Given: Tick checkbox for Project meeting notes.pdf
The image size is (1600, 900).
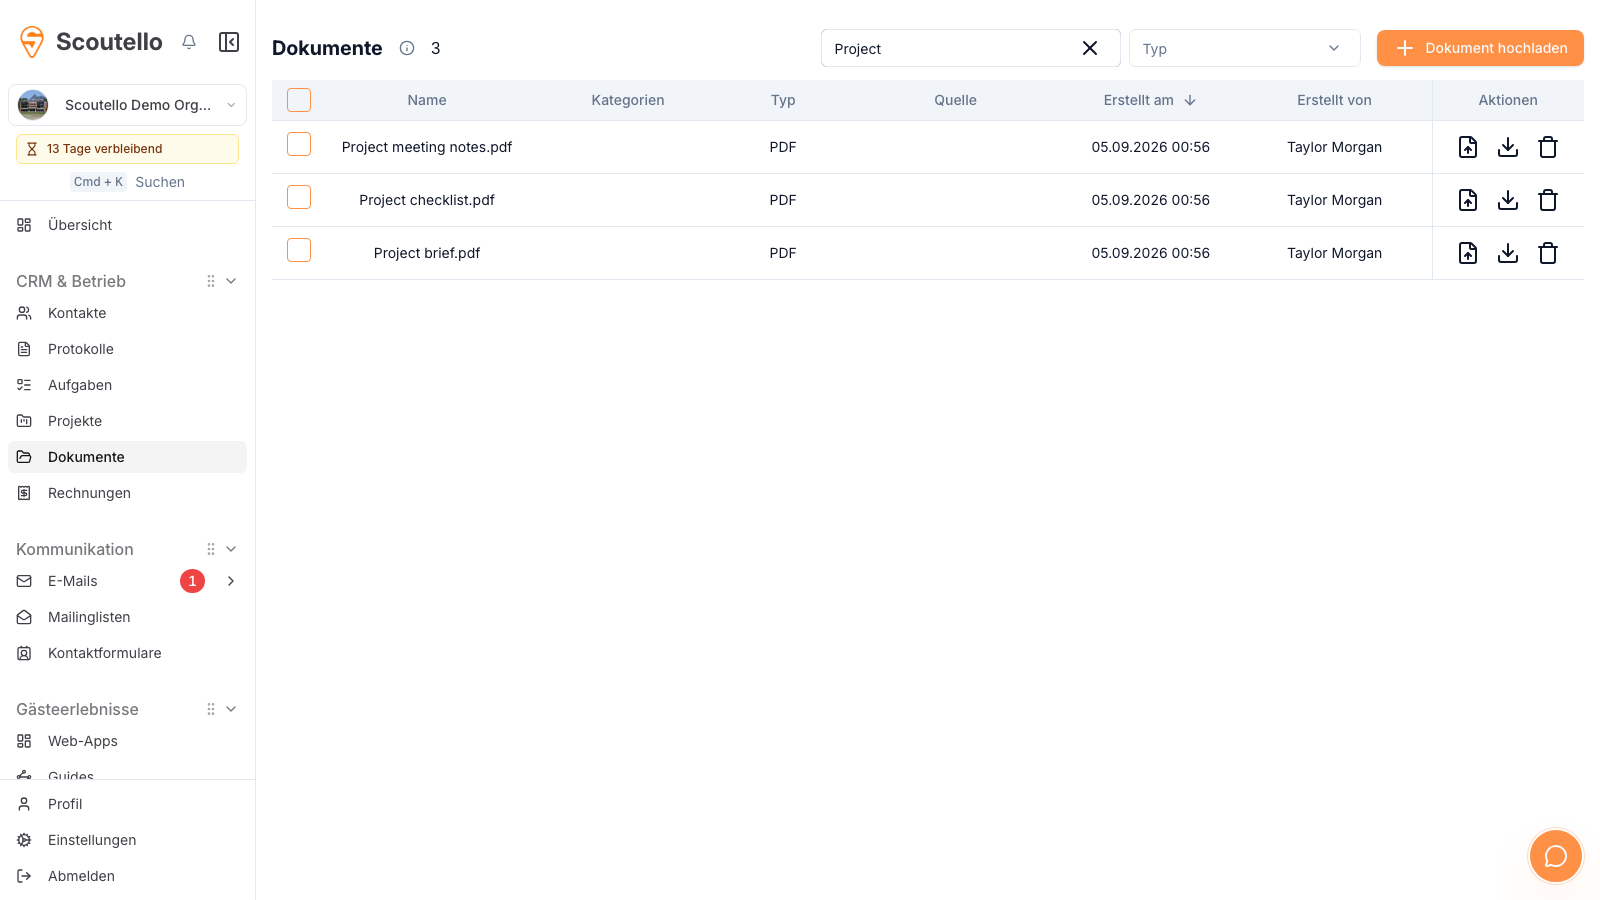Looking at the screenshot, I should click(299, 144).
